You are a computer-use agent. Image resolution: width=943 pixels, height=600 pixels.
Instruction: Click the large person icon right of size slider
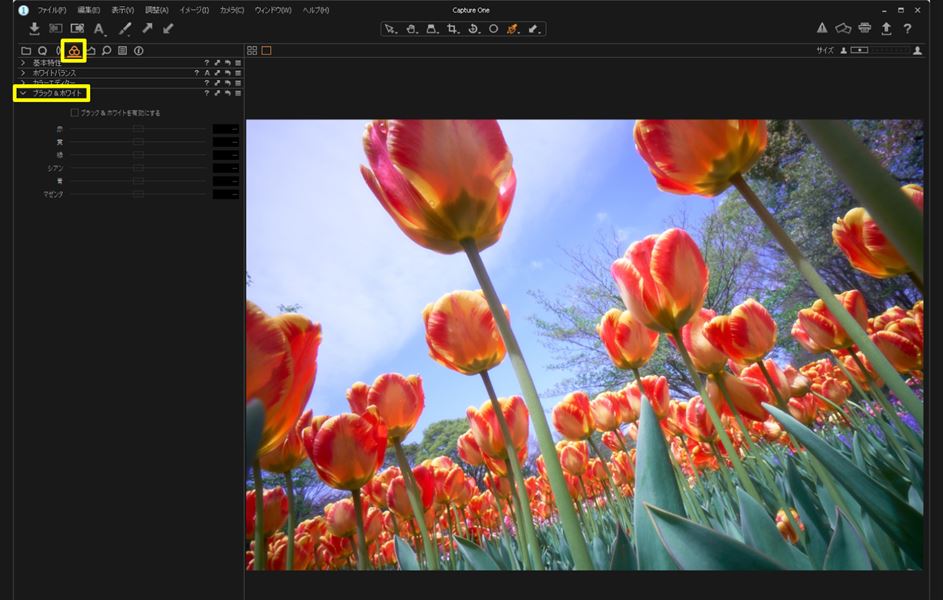(917, 51)
